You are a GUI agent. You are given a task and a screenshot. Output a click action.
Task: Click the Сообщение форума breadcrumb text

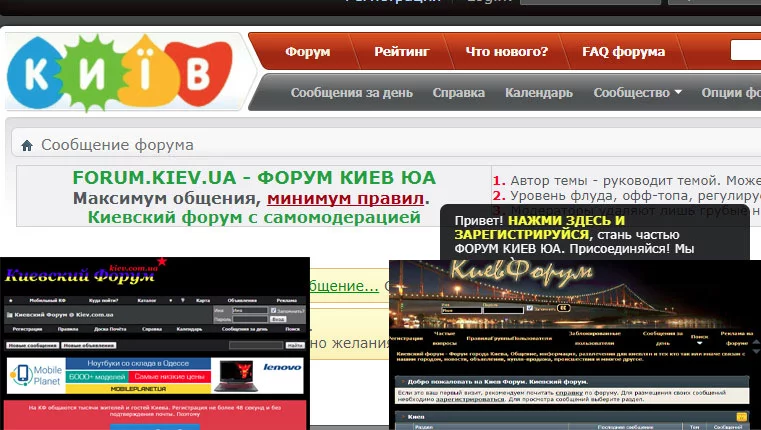click(117, 145)
